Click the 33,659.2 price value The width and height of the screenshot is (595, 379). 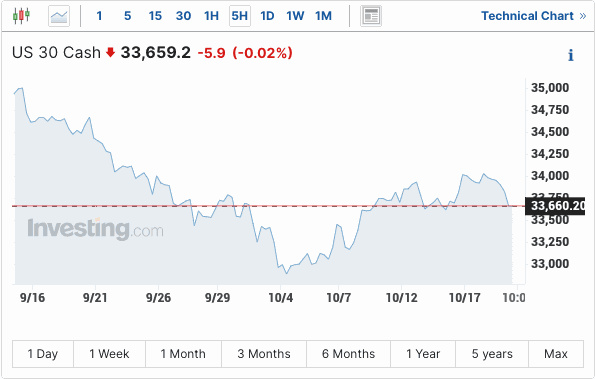pos(156,53)
